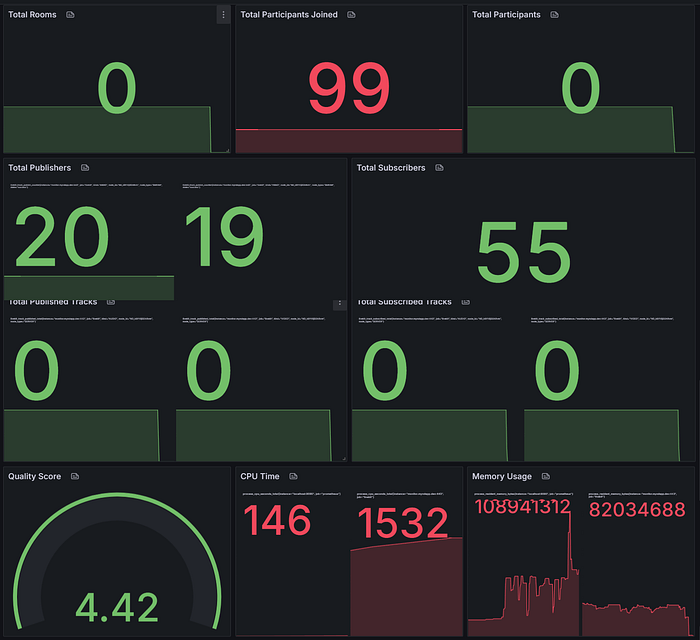Screen dimensions: 700x640
Task: Open the Total Participants panel title menu
Action: tap(506, 15)
